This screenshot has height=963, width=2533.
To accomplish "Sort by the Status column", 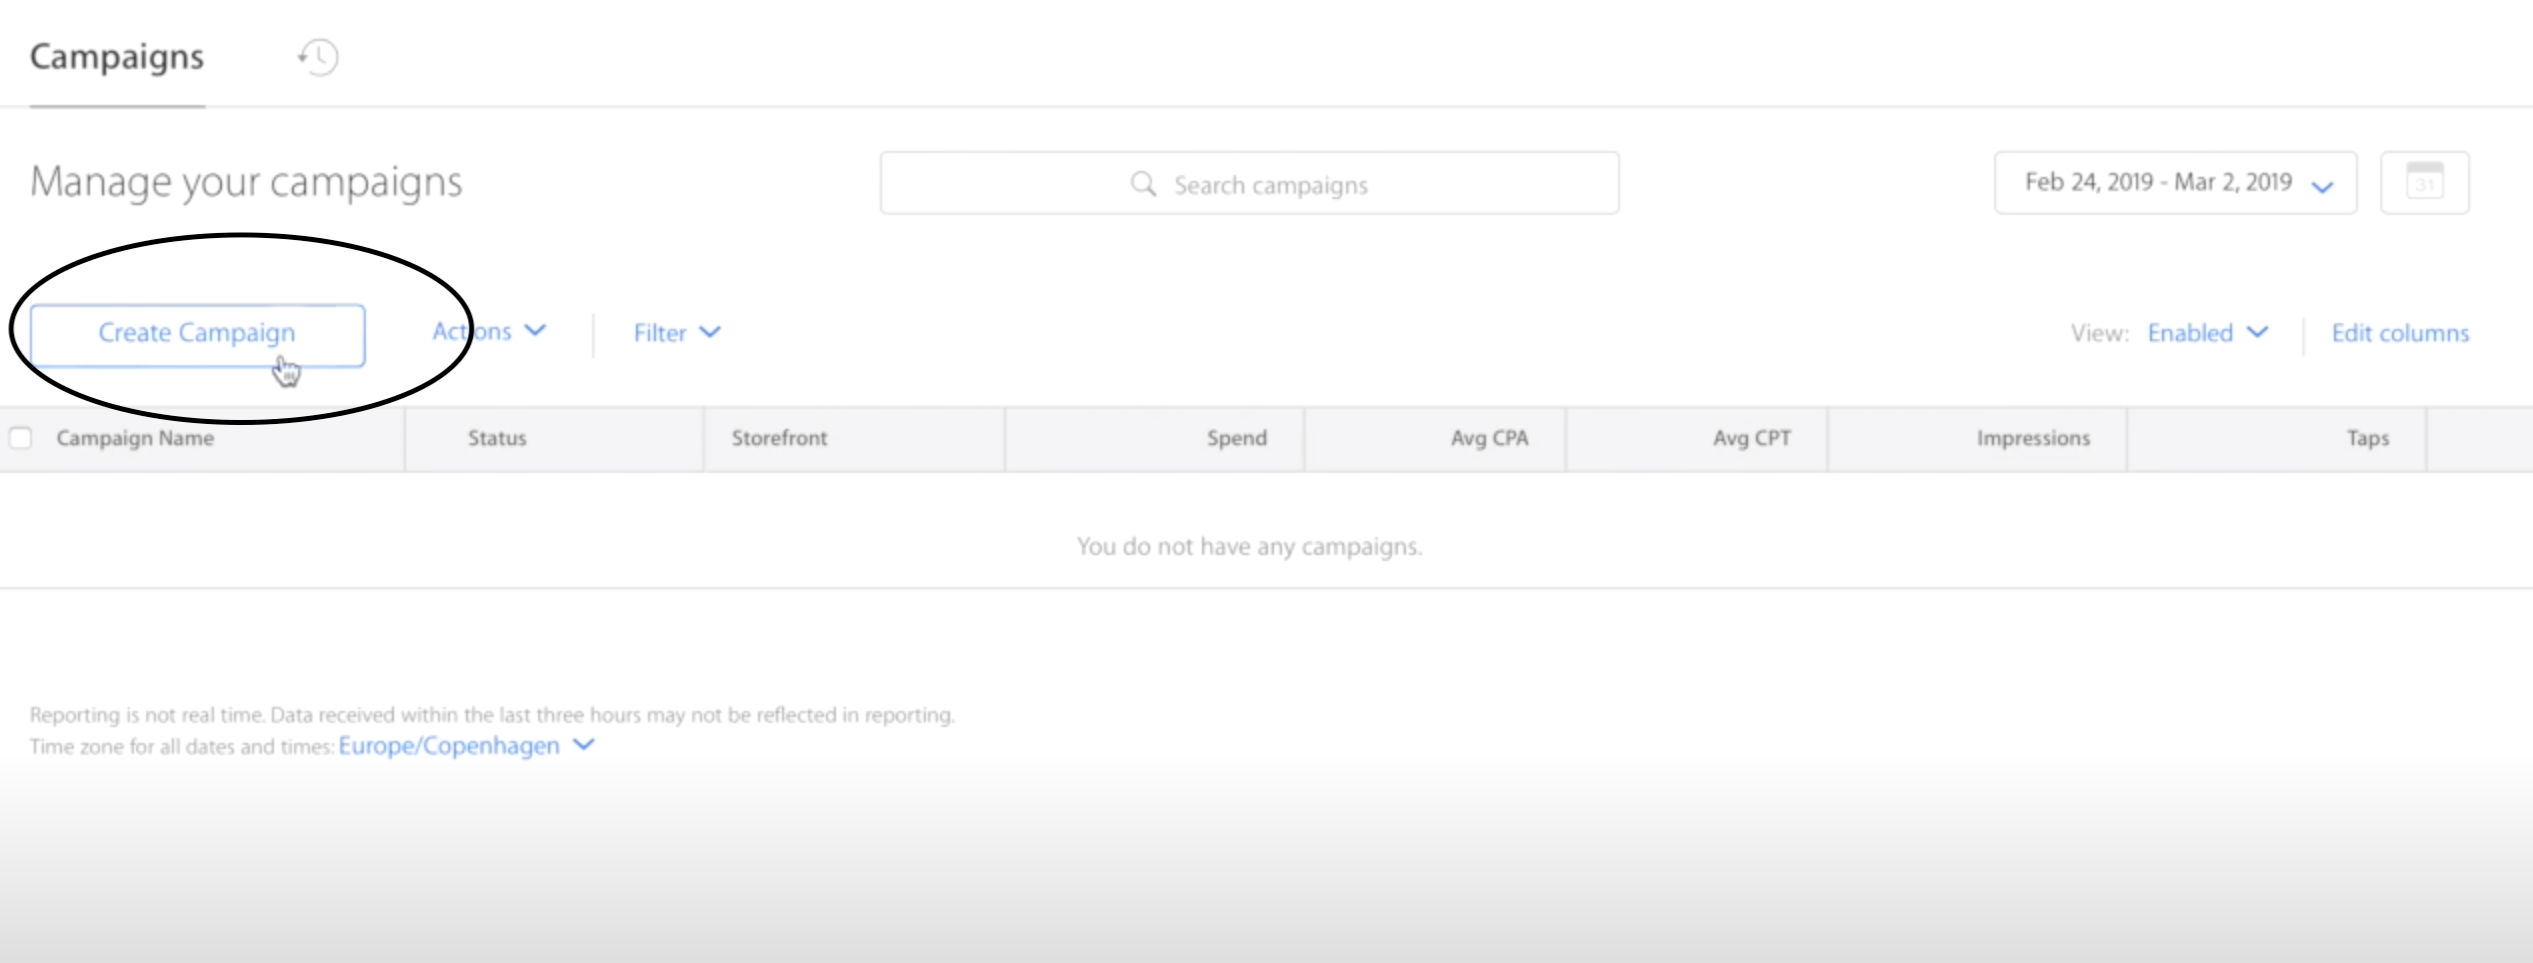I will 497,437.
